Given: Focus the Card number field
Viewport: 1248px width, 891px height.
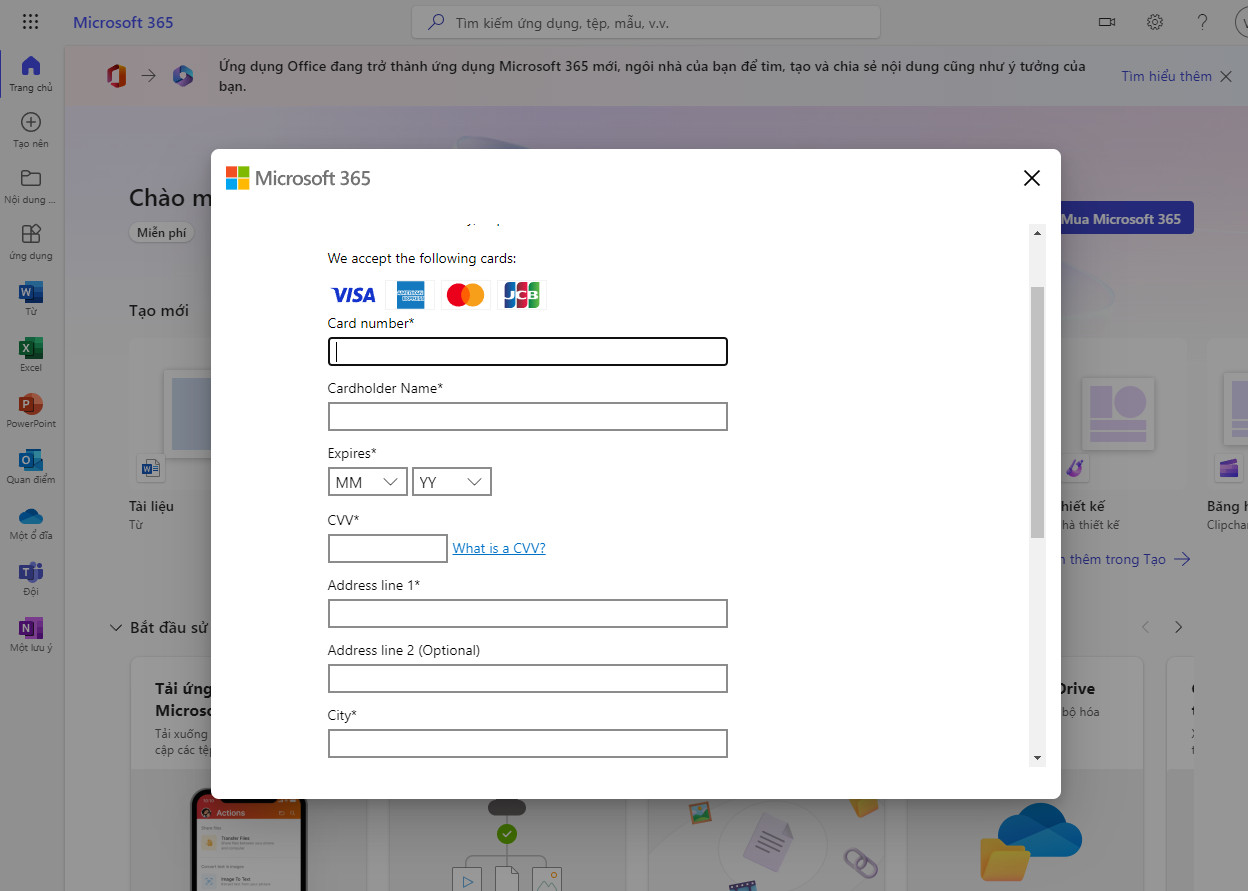Looking at the screenshot, I should coord(527,352).
